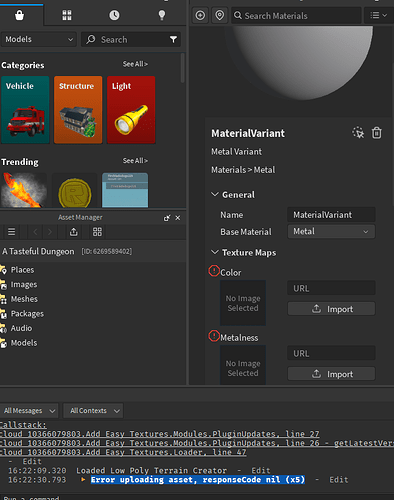Click the apply-to-selection cursor icon
Image resolution: width=394 pixels, height=500 pixels.
[358, 133]
